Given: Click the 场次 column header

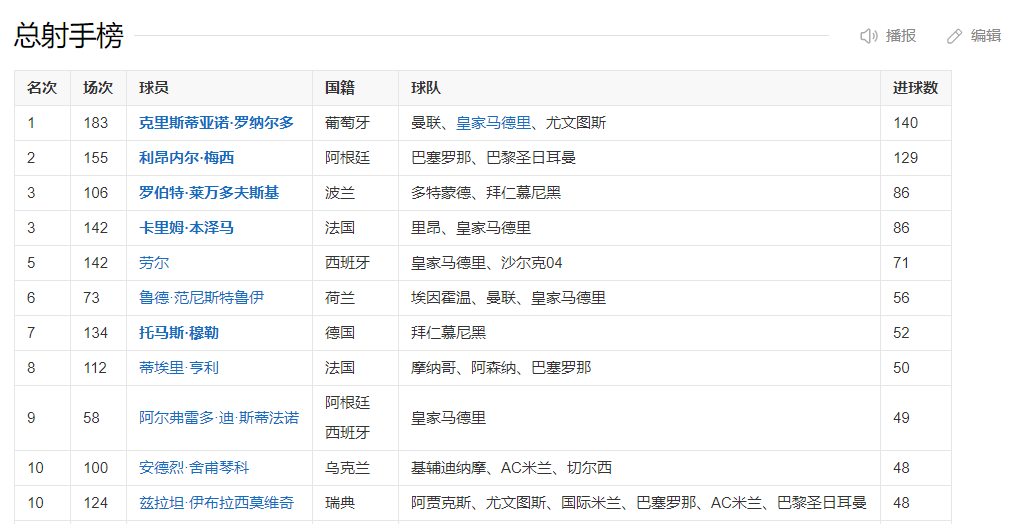Looking at the screenshot, I should click(x=98, y=88).
